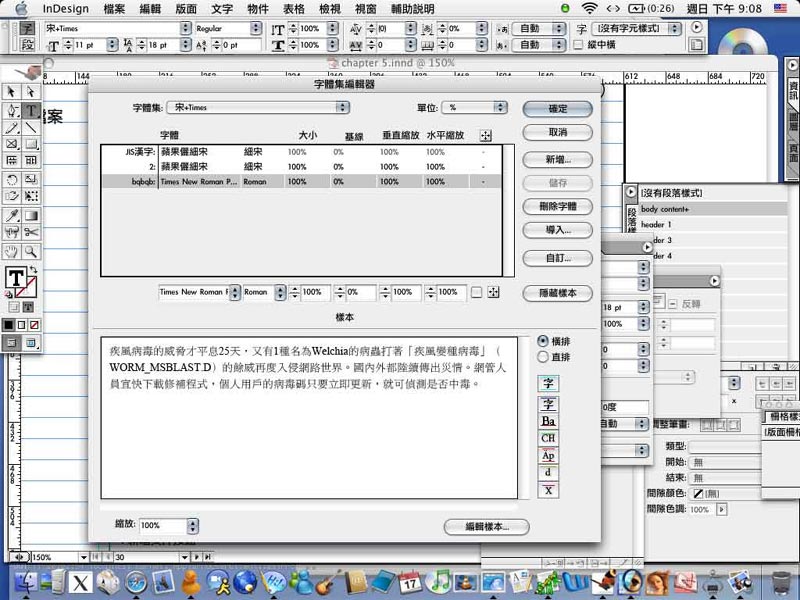The image size is (800, 600).
Task: Toggle the 'CH' cap height guide icon
Action: pyautogui.click(x=548, y=438)
